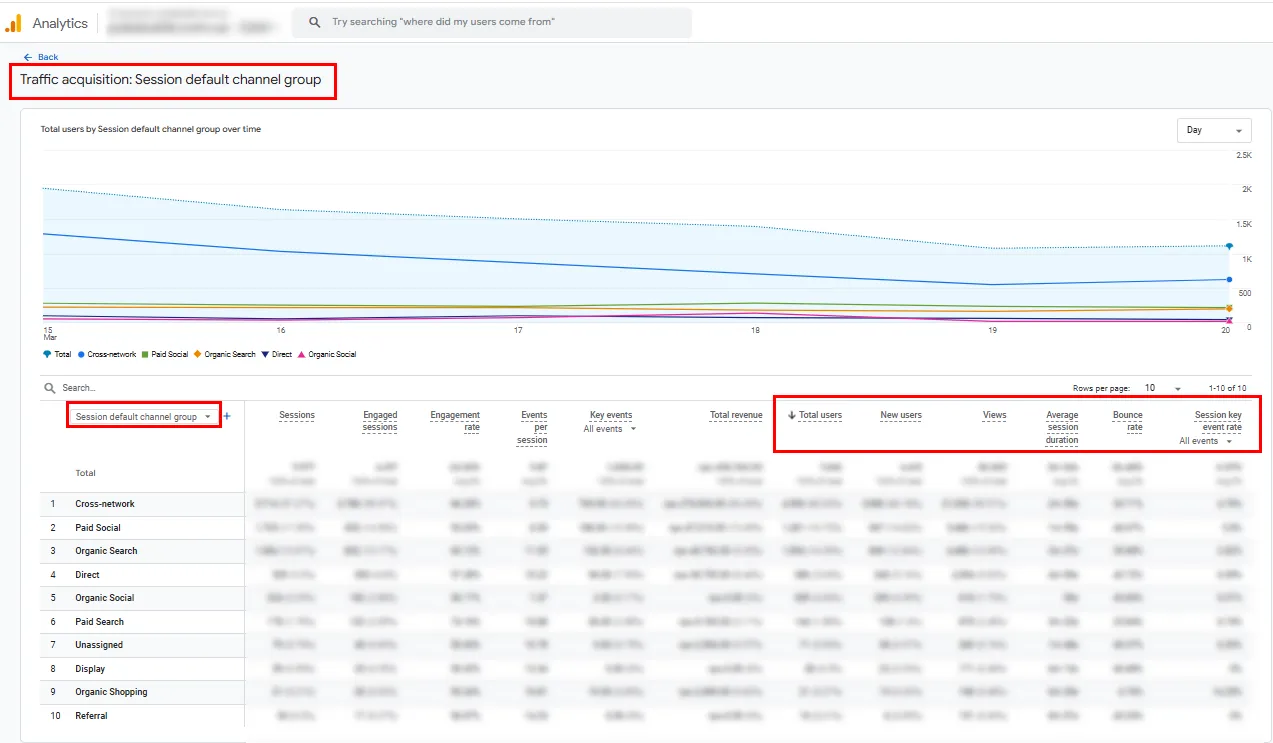The image size is (1273, 743).
Task: Open the Day time granularity dropdown
Action: pos(1213,130)
